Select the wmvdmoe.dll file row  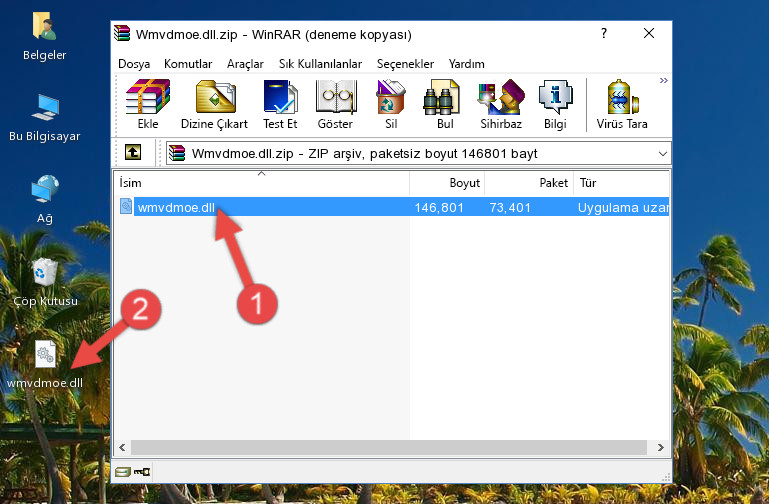pos(393,207)
